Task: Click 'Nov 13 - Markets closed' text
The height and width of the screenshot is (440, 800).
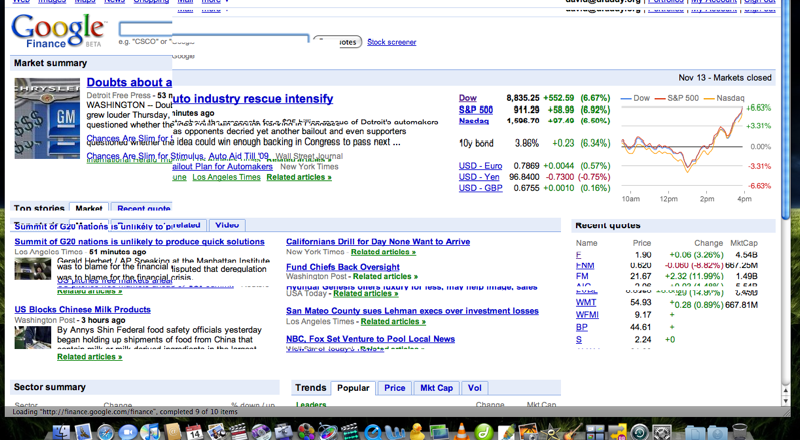Action: coord(724,78)
